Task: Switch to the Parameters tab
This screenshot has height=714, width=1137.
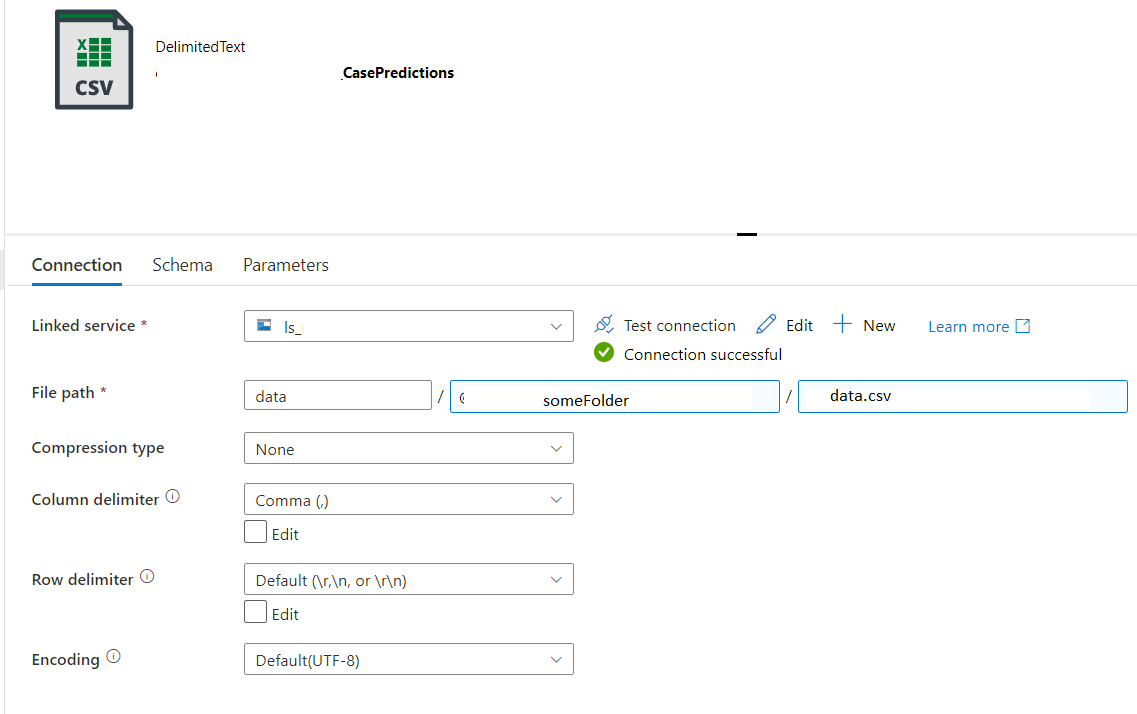Action: pos(286,265)
